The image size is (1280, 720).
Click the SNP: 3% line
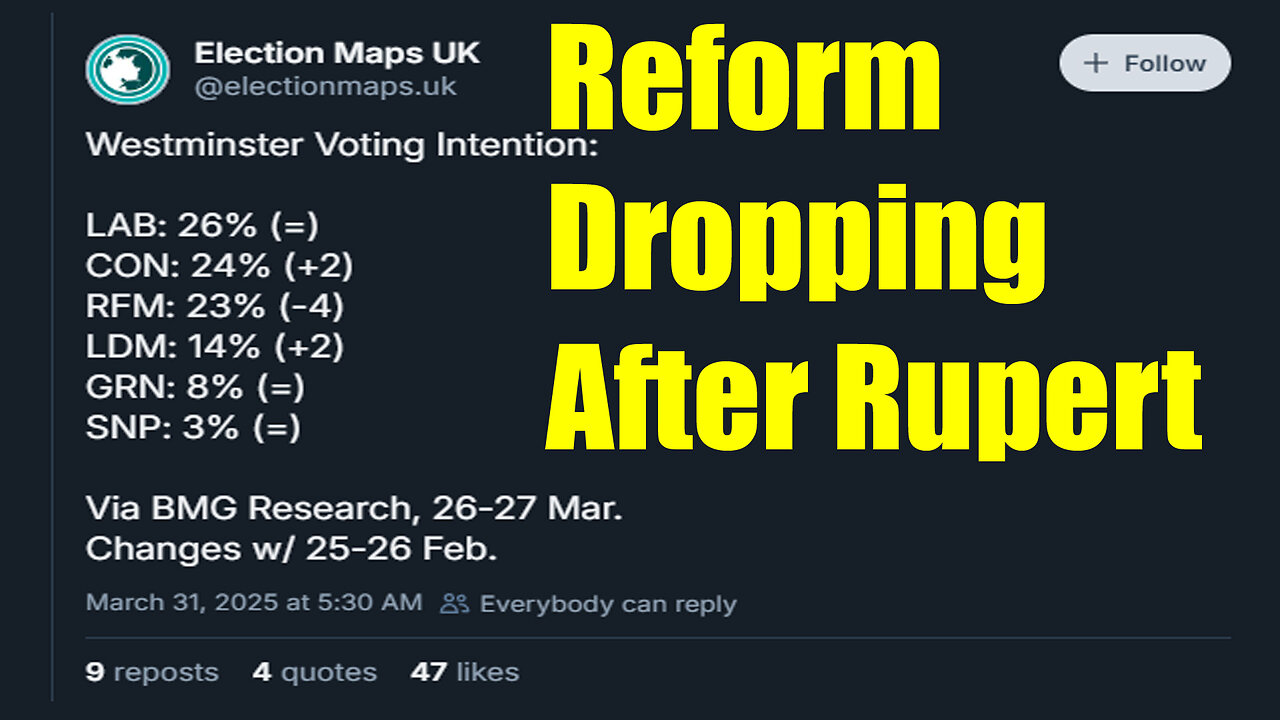(193, 427)
